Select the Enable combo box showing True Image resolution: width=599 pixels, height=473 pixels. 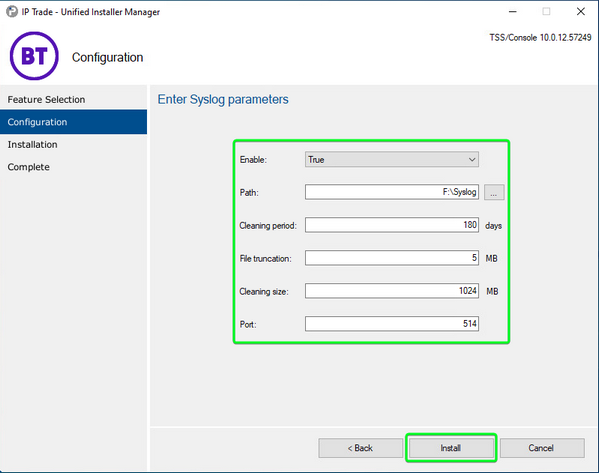(392, 160)
